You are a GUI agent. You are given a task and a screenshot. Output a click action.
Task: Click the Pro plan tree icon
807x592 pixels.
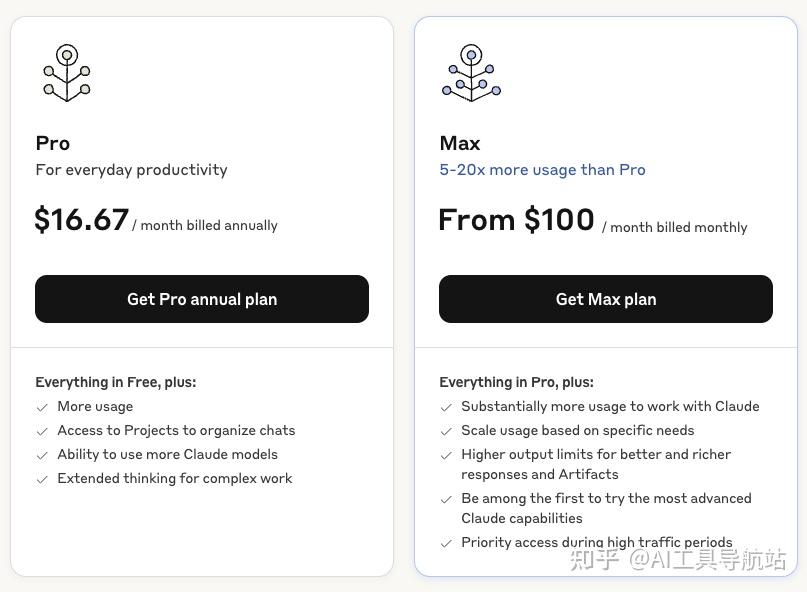[67, 73]
